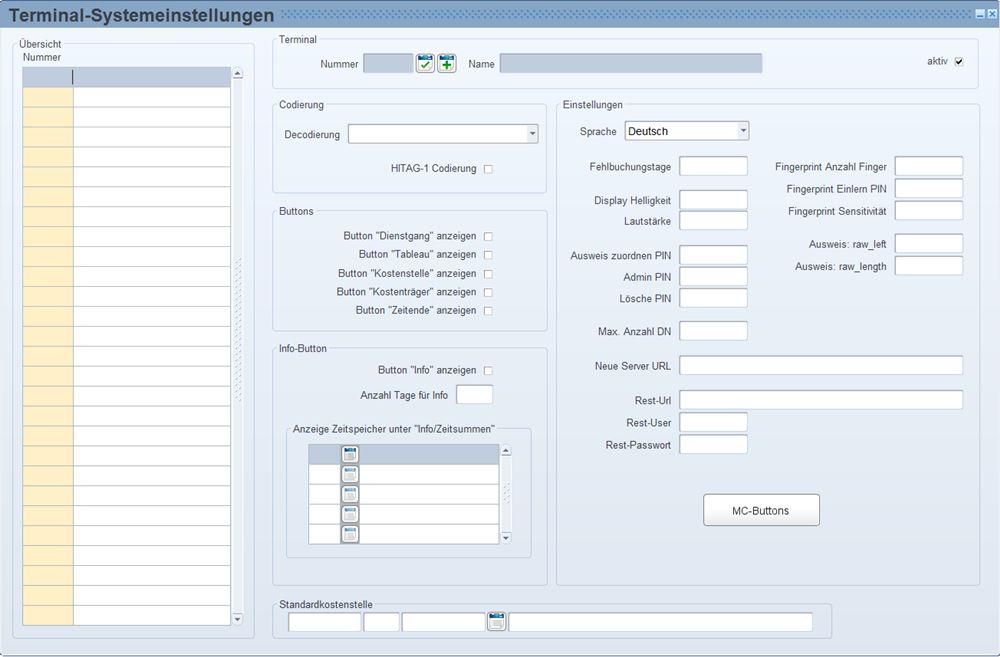This screenshot has height=657, width=1000.
Task: Select the highlighted first row in Übersicht list
Action: point(126,77)
